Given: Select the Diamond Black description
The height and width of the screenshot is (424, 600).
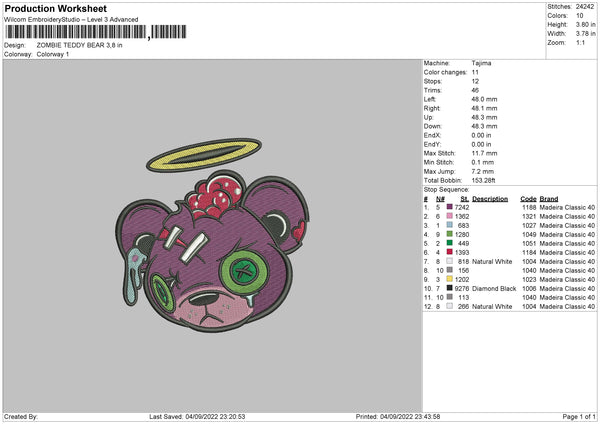Looking at the screenshot, I should 494,288.
